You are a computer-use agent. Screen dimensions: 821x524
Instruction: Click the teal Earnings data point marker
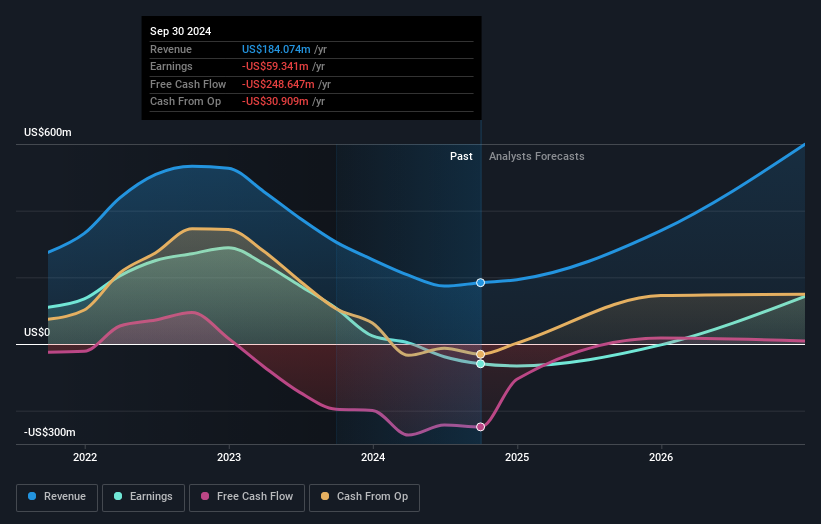click(x=481, y=364)
